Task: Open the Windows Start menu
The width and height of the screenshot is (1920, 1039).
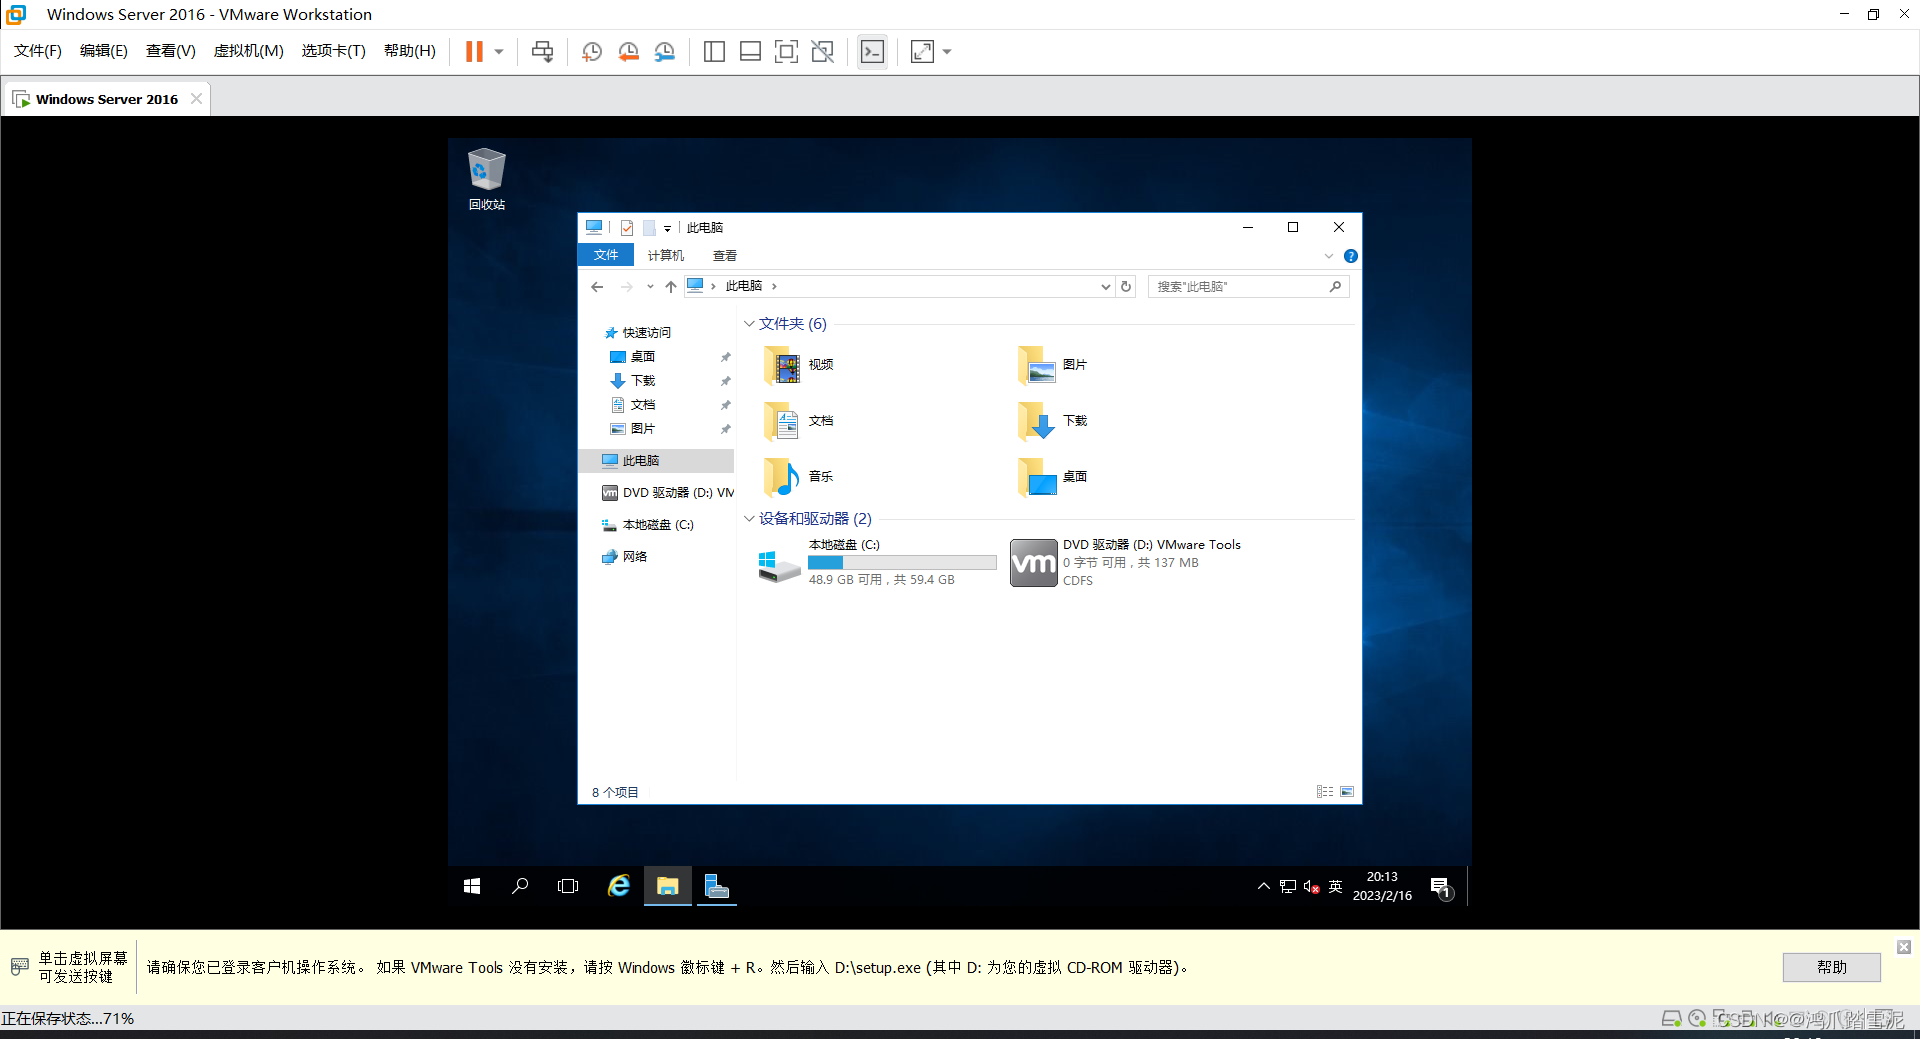Action: click(x=472, y=886)
